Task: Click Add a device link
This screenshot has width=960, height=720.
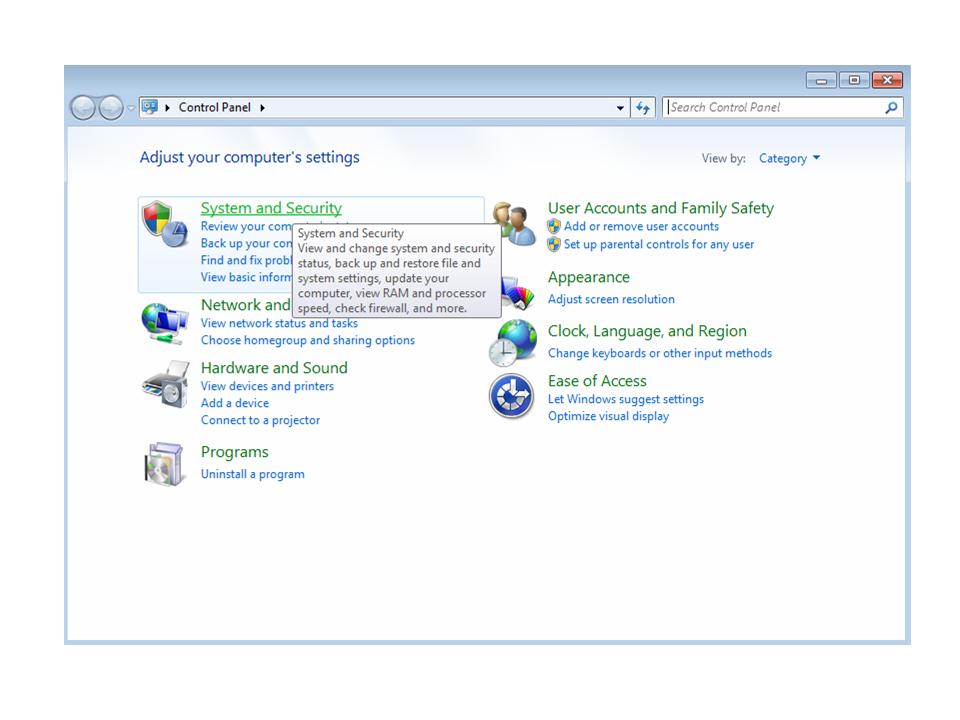Action: click(x=234, y=403)
